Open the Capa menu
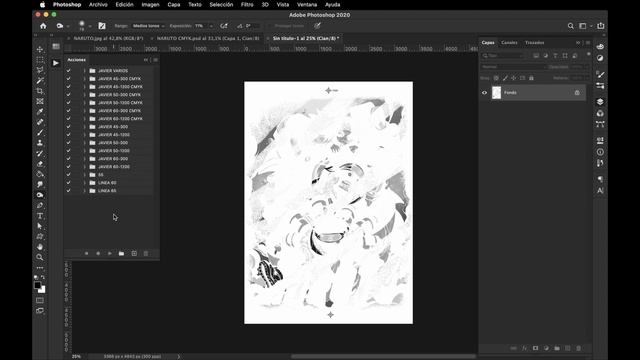 point(173,4)
